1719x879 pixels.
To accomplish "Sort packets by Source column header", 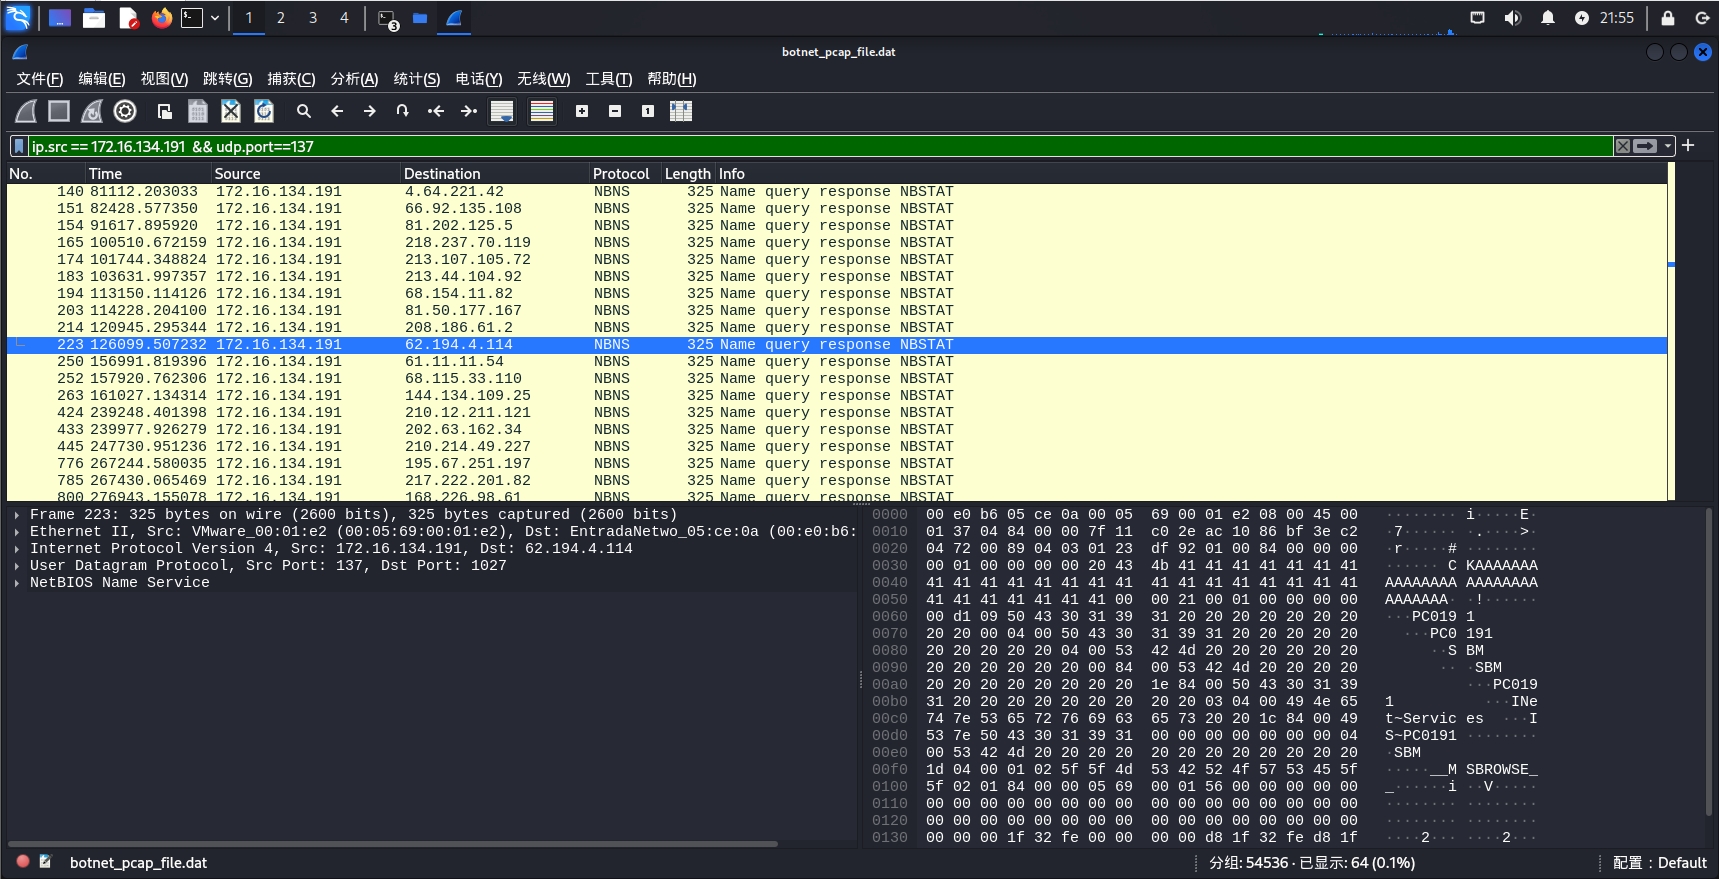I will [x=305, y=174].
